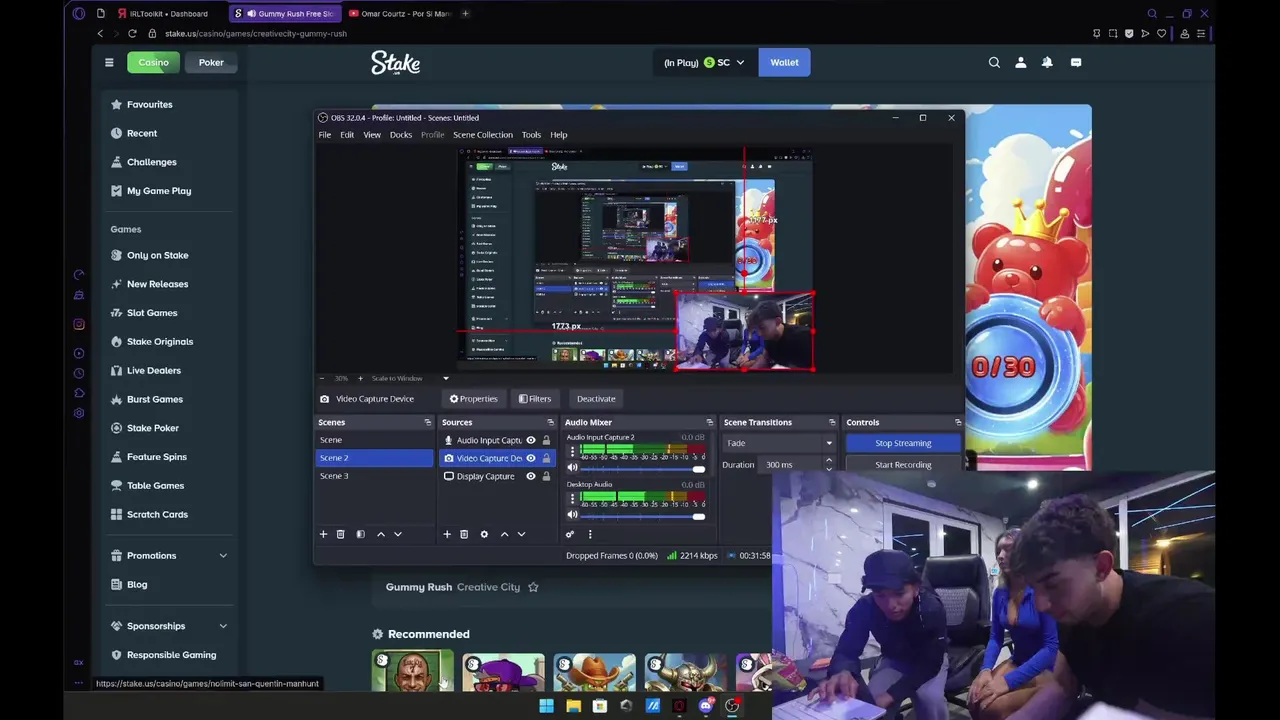The width and height of the screenshot is (1280, 720).
Task: Favourite Gummy Rush with the star icon
Action: point(533,587)
